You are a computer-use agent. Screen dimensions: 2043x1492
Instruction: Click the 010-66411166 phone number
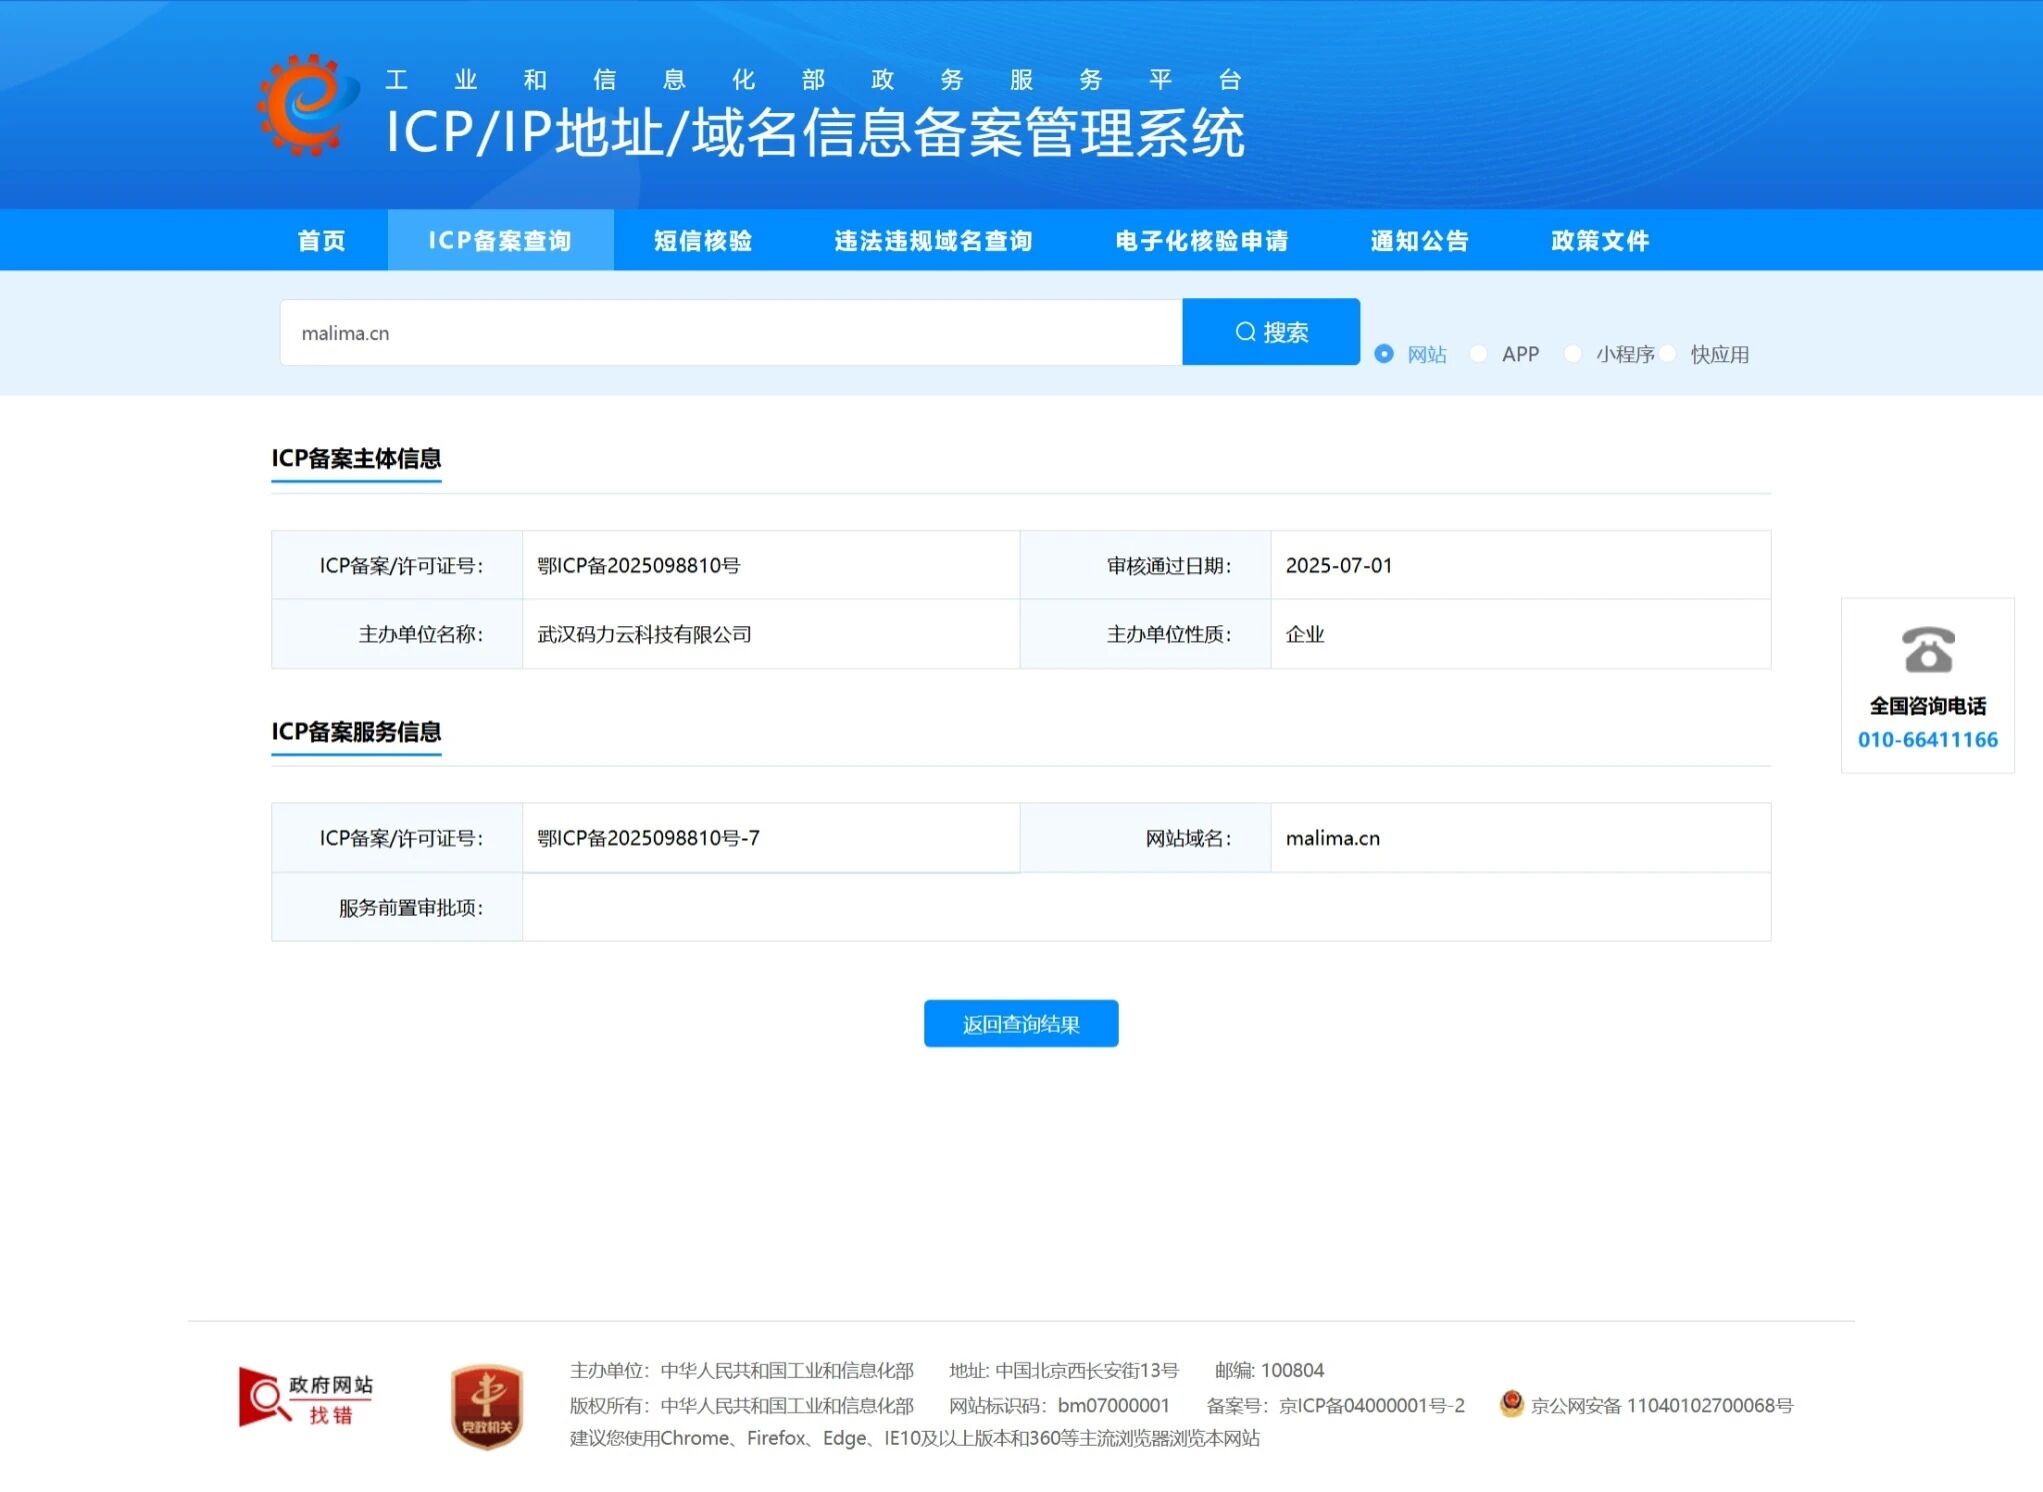tap(1927, 740)
